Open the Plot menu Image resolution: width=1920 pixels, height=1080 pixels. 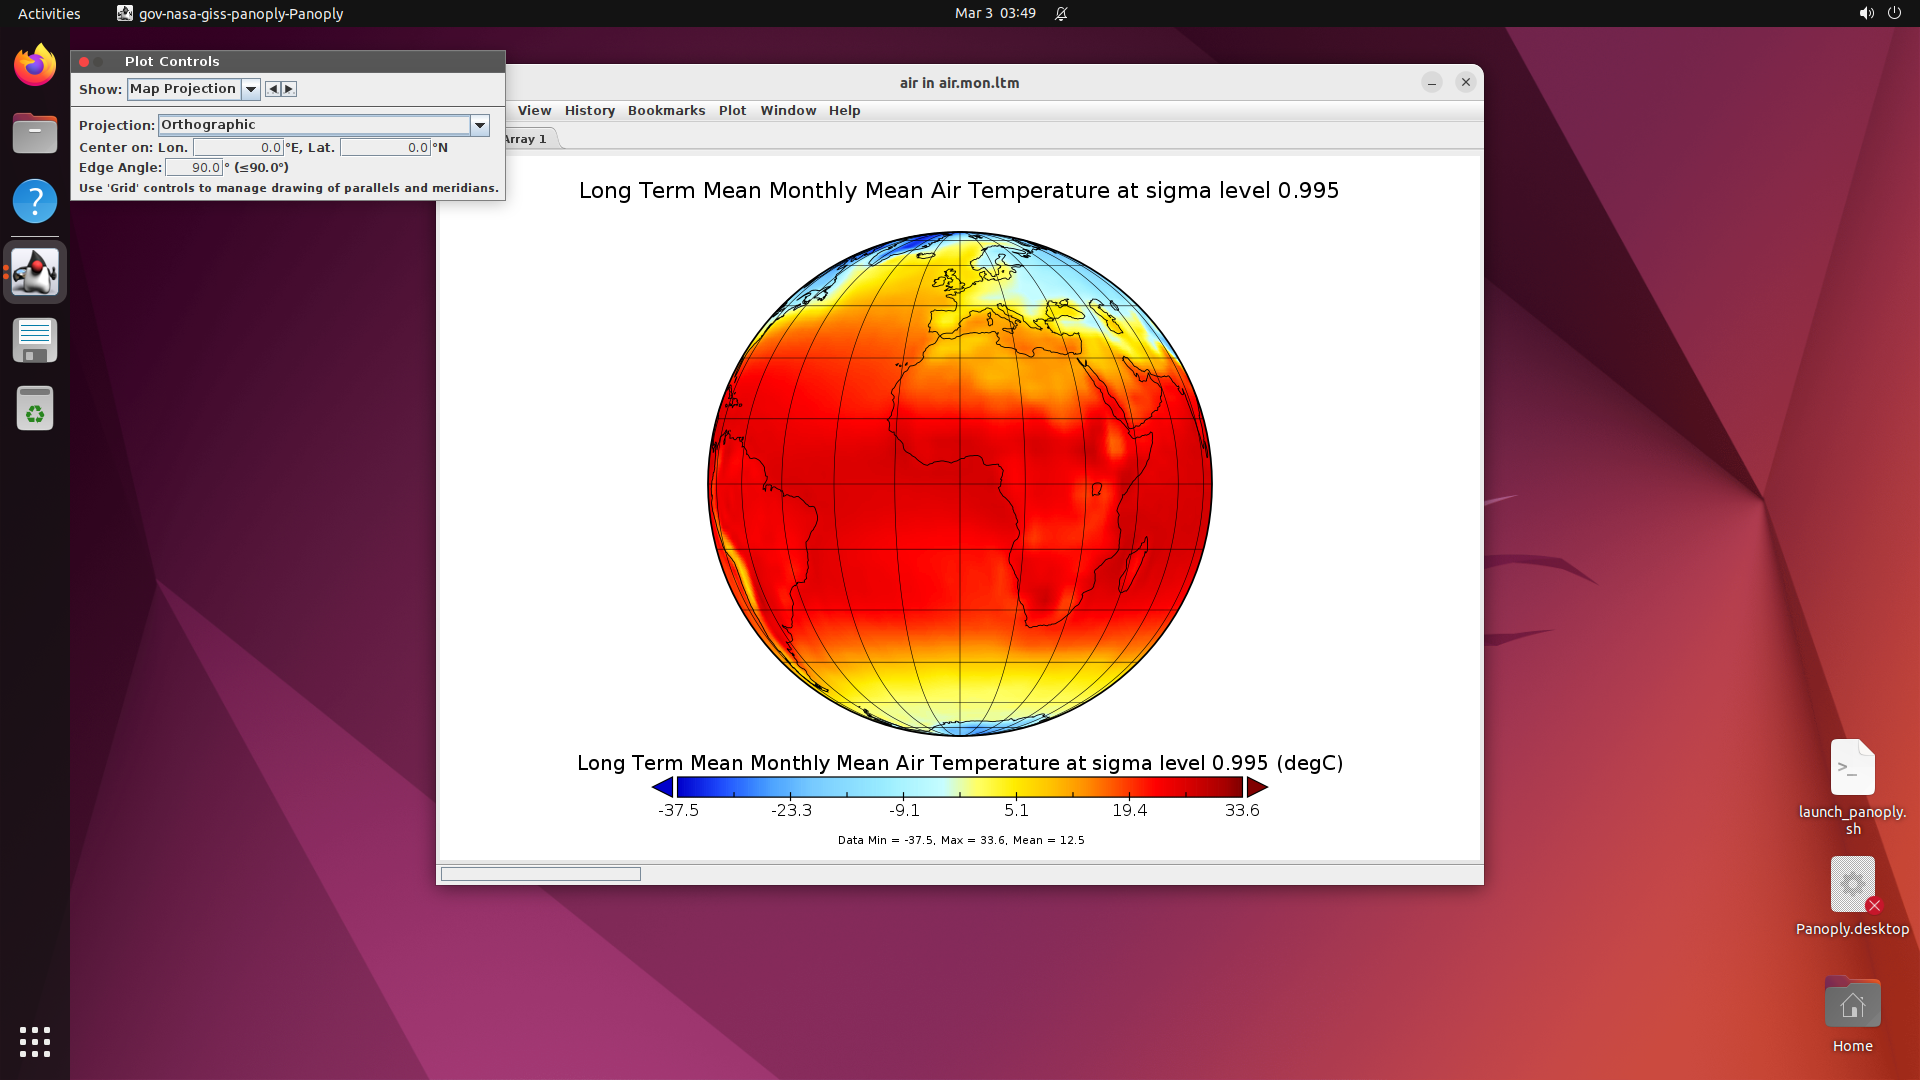pos(732,111)
